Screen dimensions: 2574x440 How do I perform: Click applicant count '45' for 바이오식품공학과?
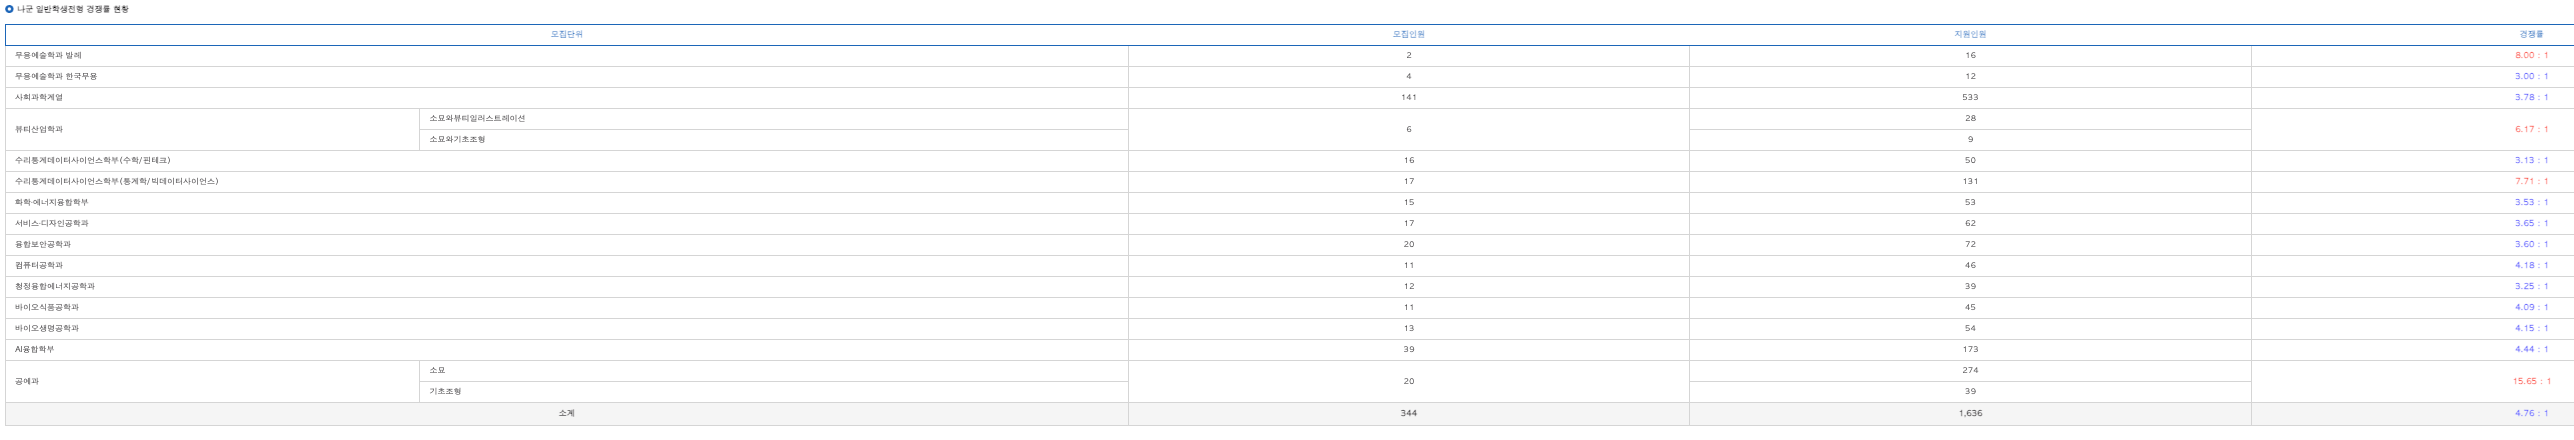click(x=1970, y=307)
